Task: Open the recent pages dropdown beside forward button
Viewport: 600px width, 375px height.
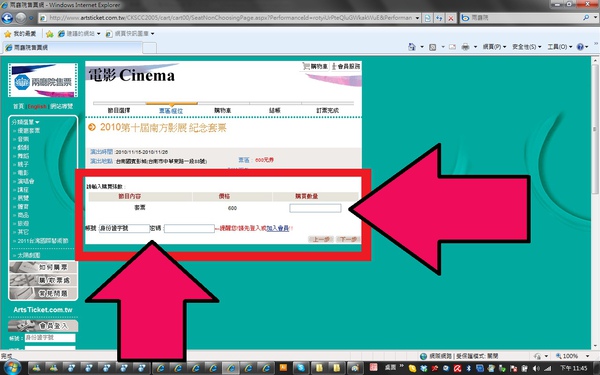Action: (31, 18)
